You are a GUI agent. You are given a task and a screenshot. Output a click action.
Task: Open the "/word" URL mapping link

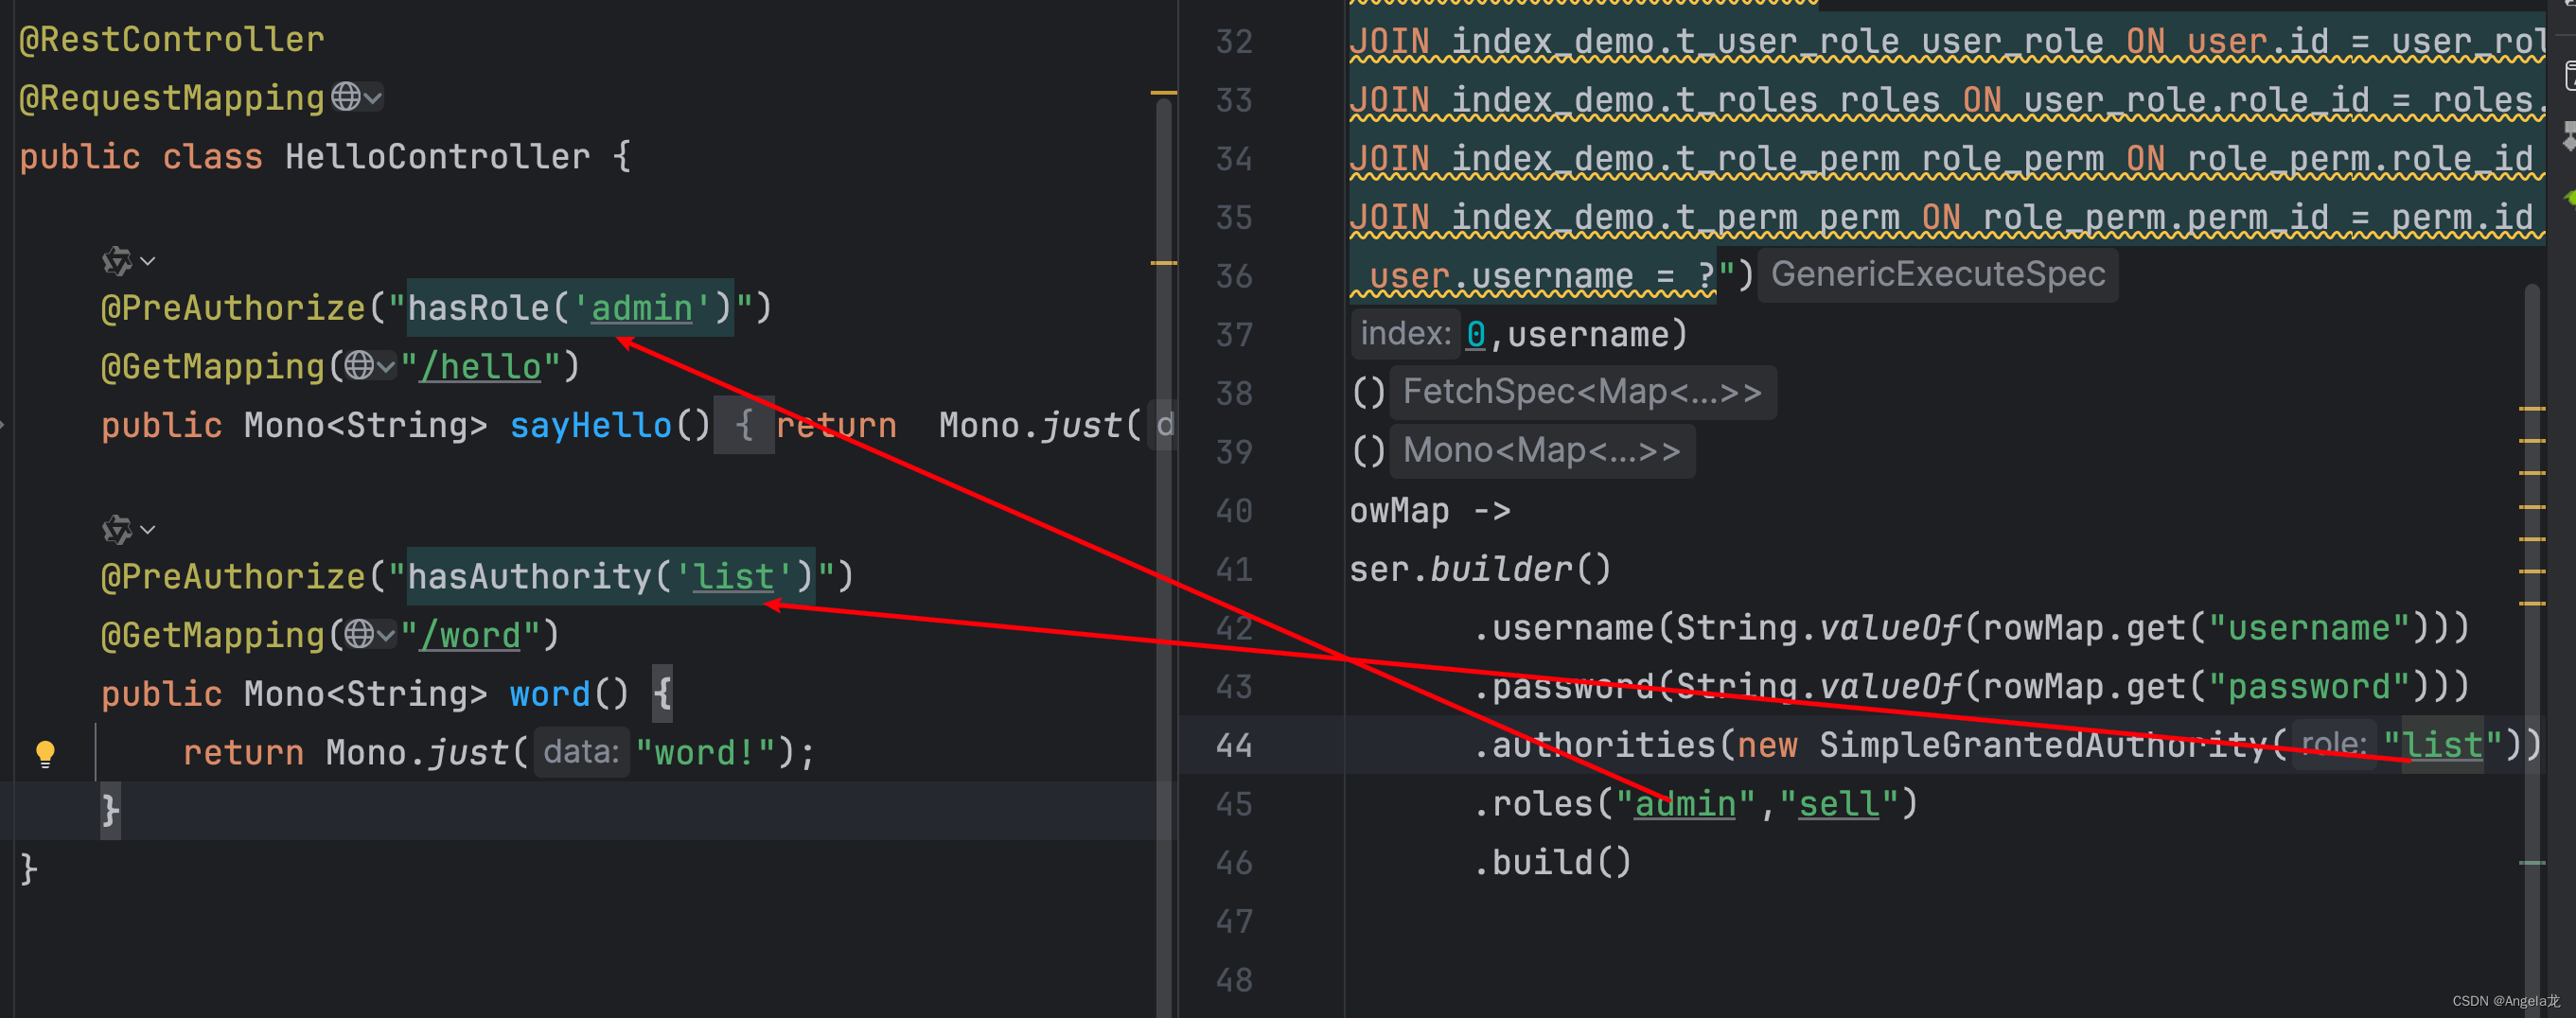pyautogui.click(x=470, y=635)
